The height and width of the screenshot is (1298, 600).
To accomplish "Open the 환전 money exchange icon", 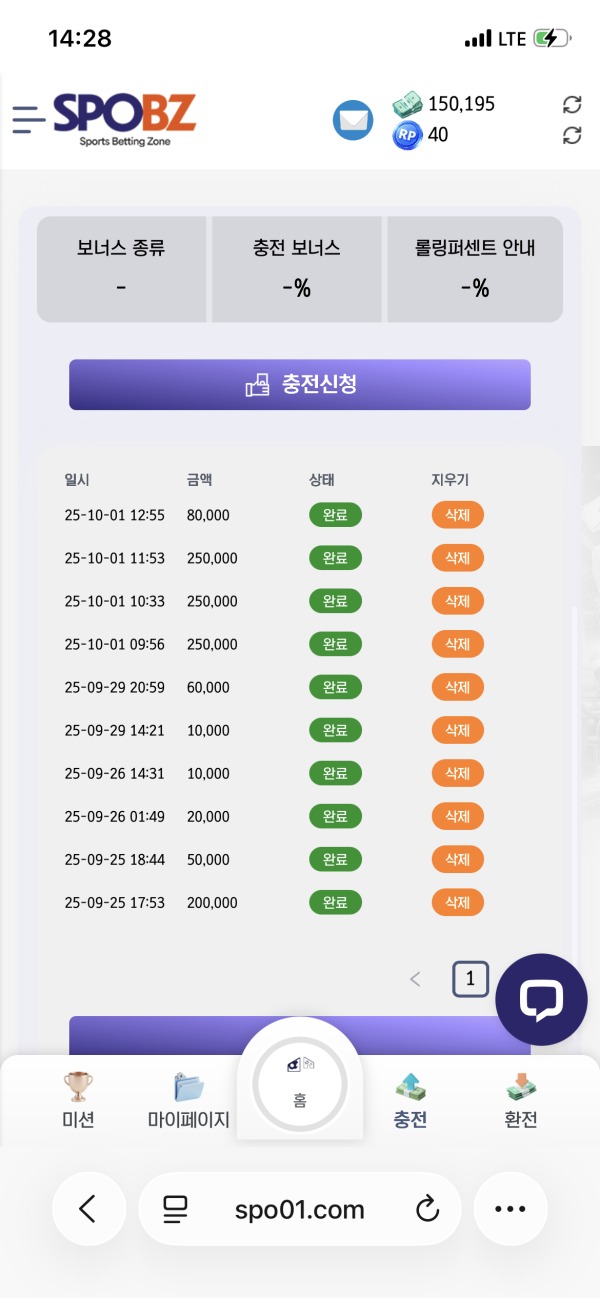I will tap(519, 1088).
